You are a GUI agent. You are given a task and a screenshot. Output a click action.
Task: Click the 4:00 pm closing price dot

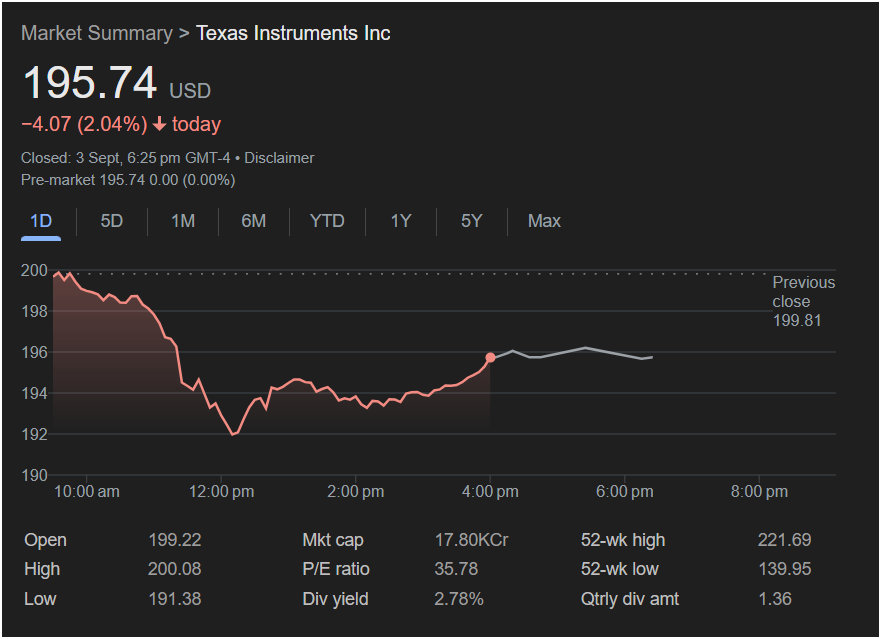point(490,357)
